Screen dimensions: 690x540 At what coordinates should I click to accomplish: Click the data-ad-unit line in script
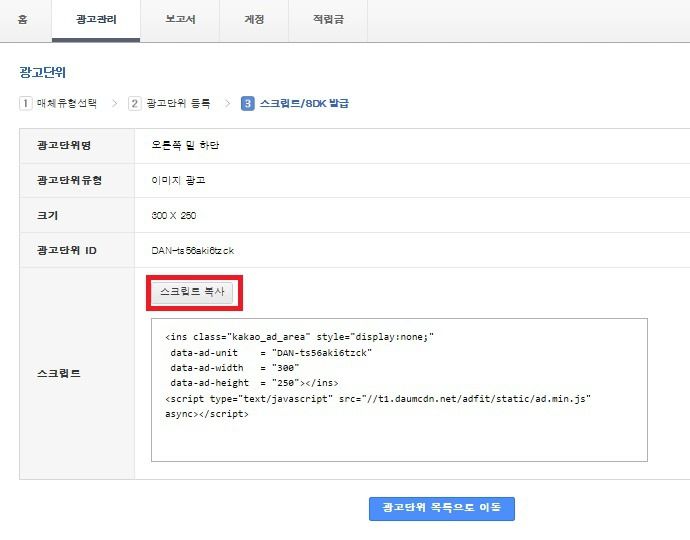(x=271, y=353)
